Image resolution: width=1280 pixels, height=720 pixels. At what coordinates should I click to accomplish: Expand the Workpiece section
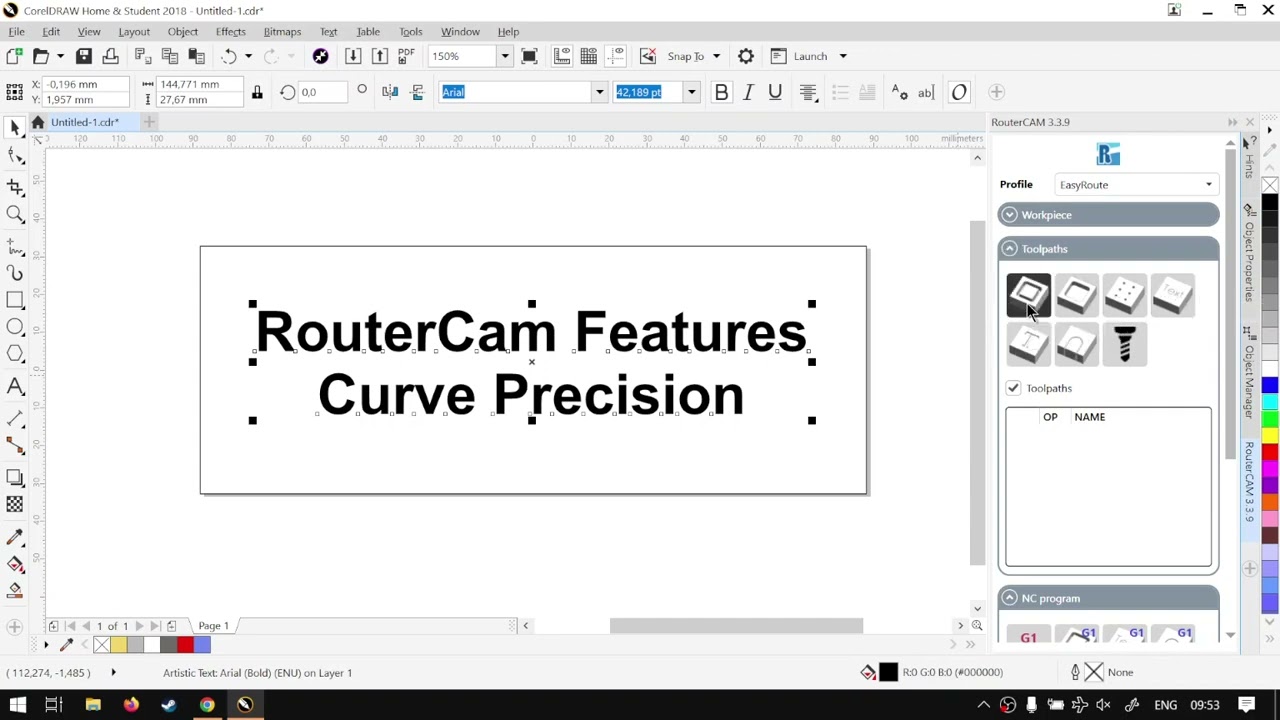click(x=1108, y=215)
